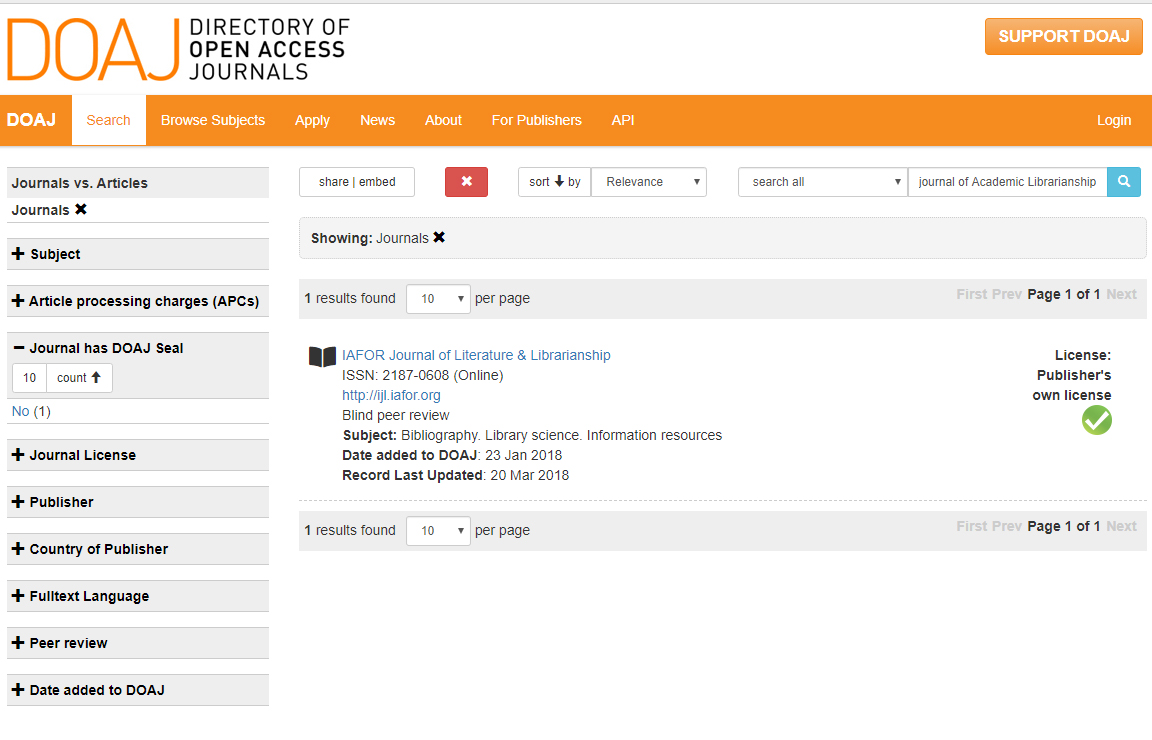Click the green checkmark license icon
The image size is (1152, 740).
pyautogui.click(x=1096, y=420)
